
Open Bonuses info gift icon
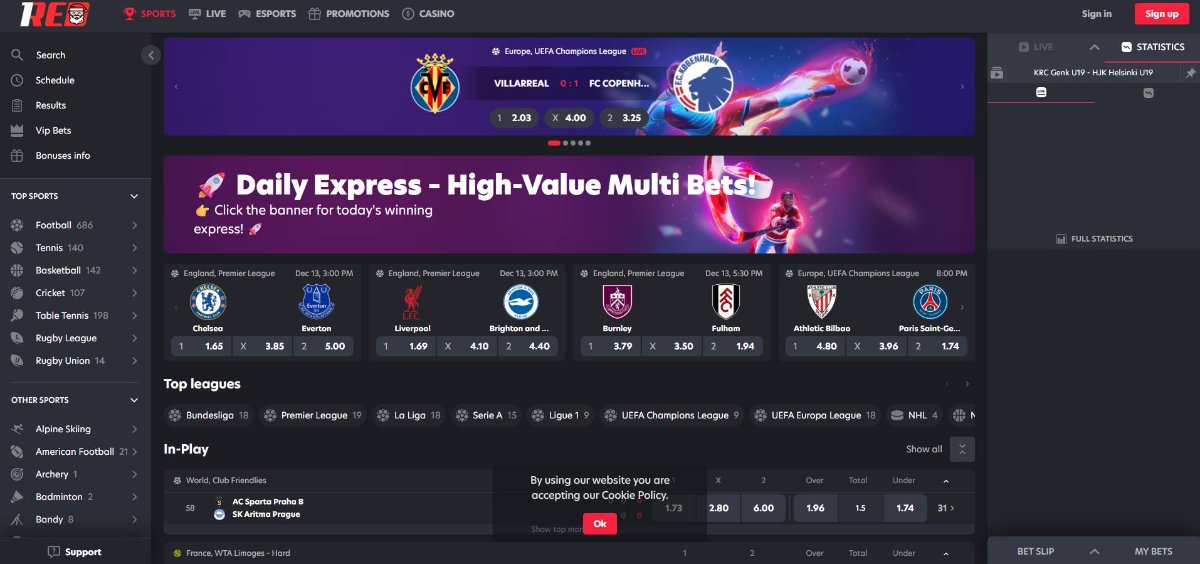16,155
